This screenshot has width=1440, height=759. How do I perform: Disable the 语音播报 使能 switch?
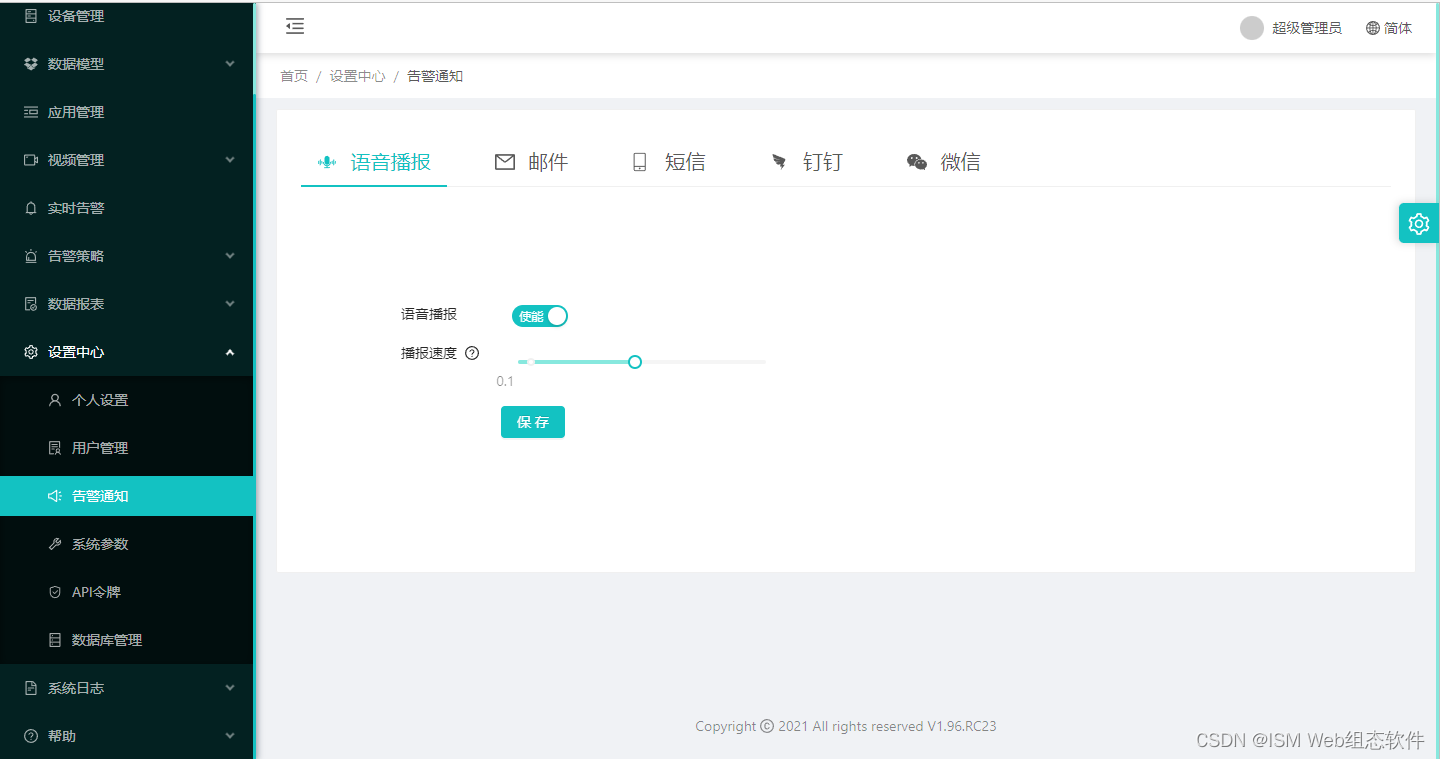click(540, 315)
